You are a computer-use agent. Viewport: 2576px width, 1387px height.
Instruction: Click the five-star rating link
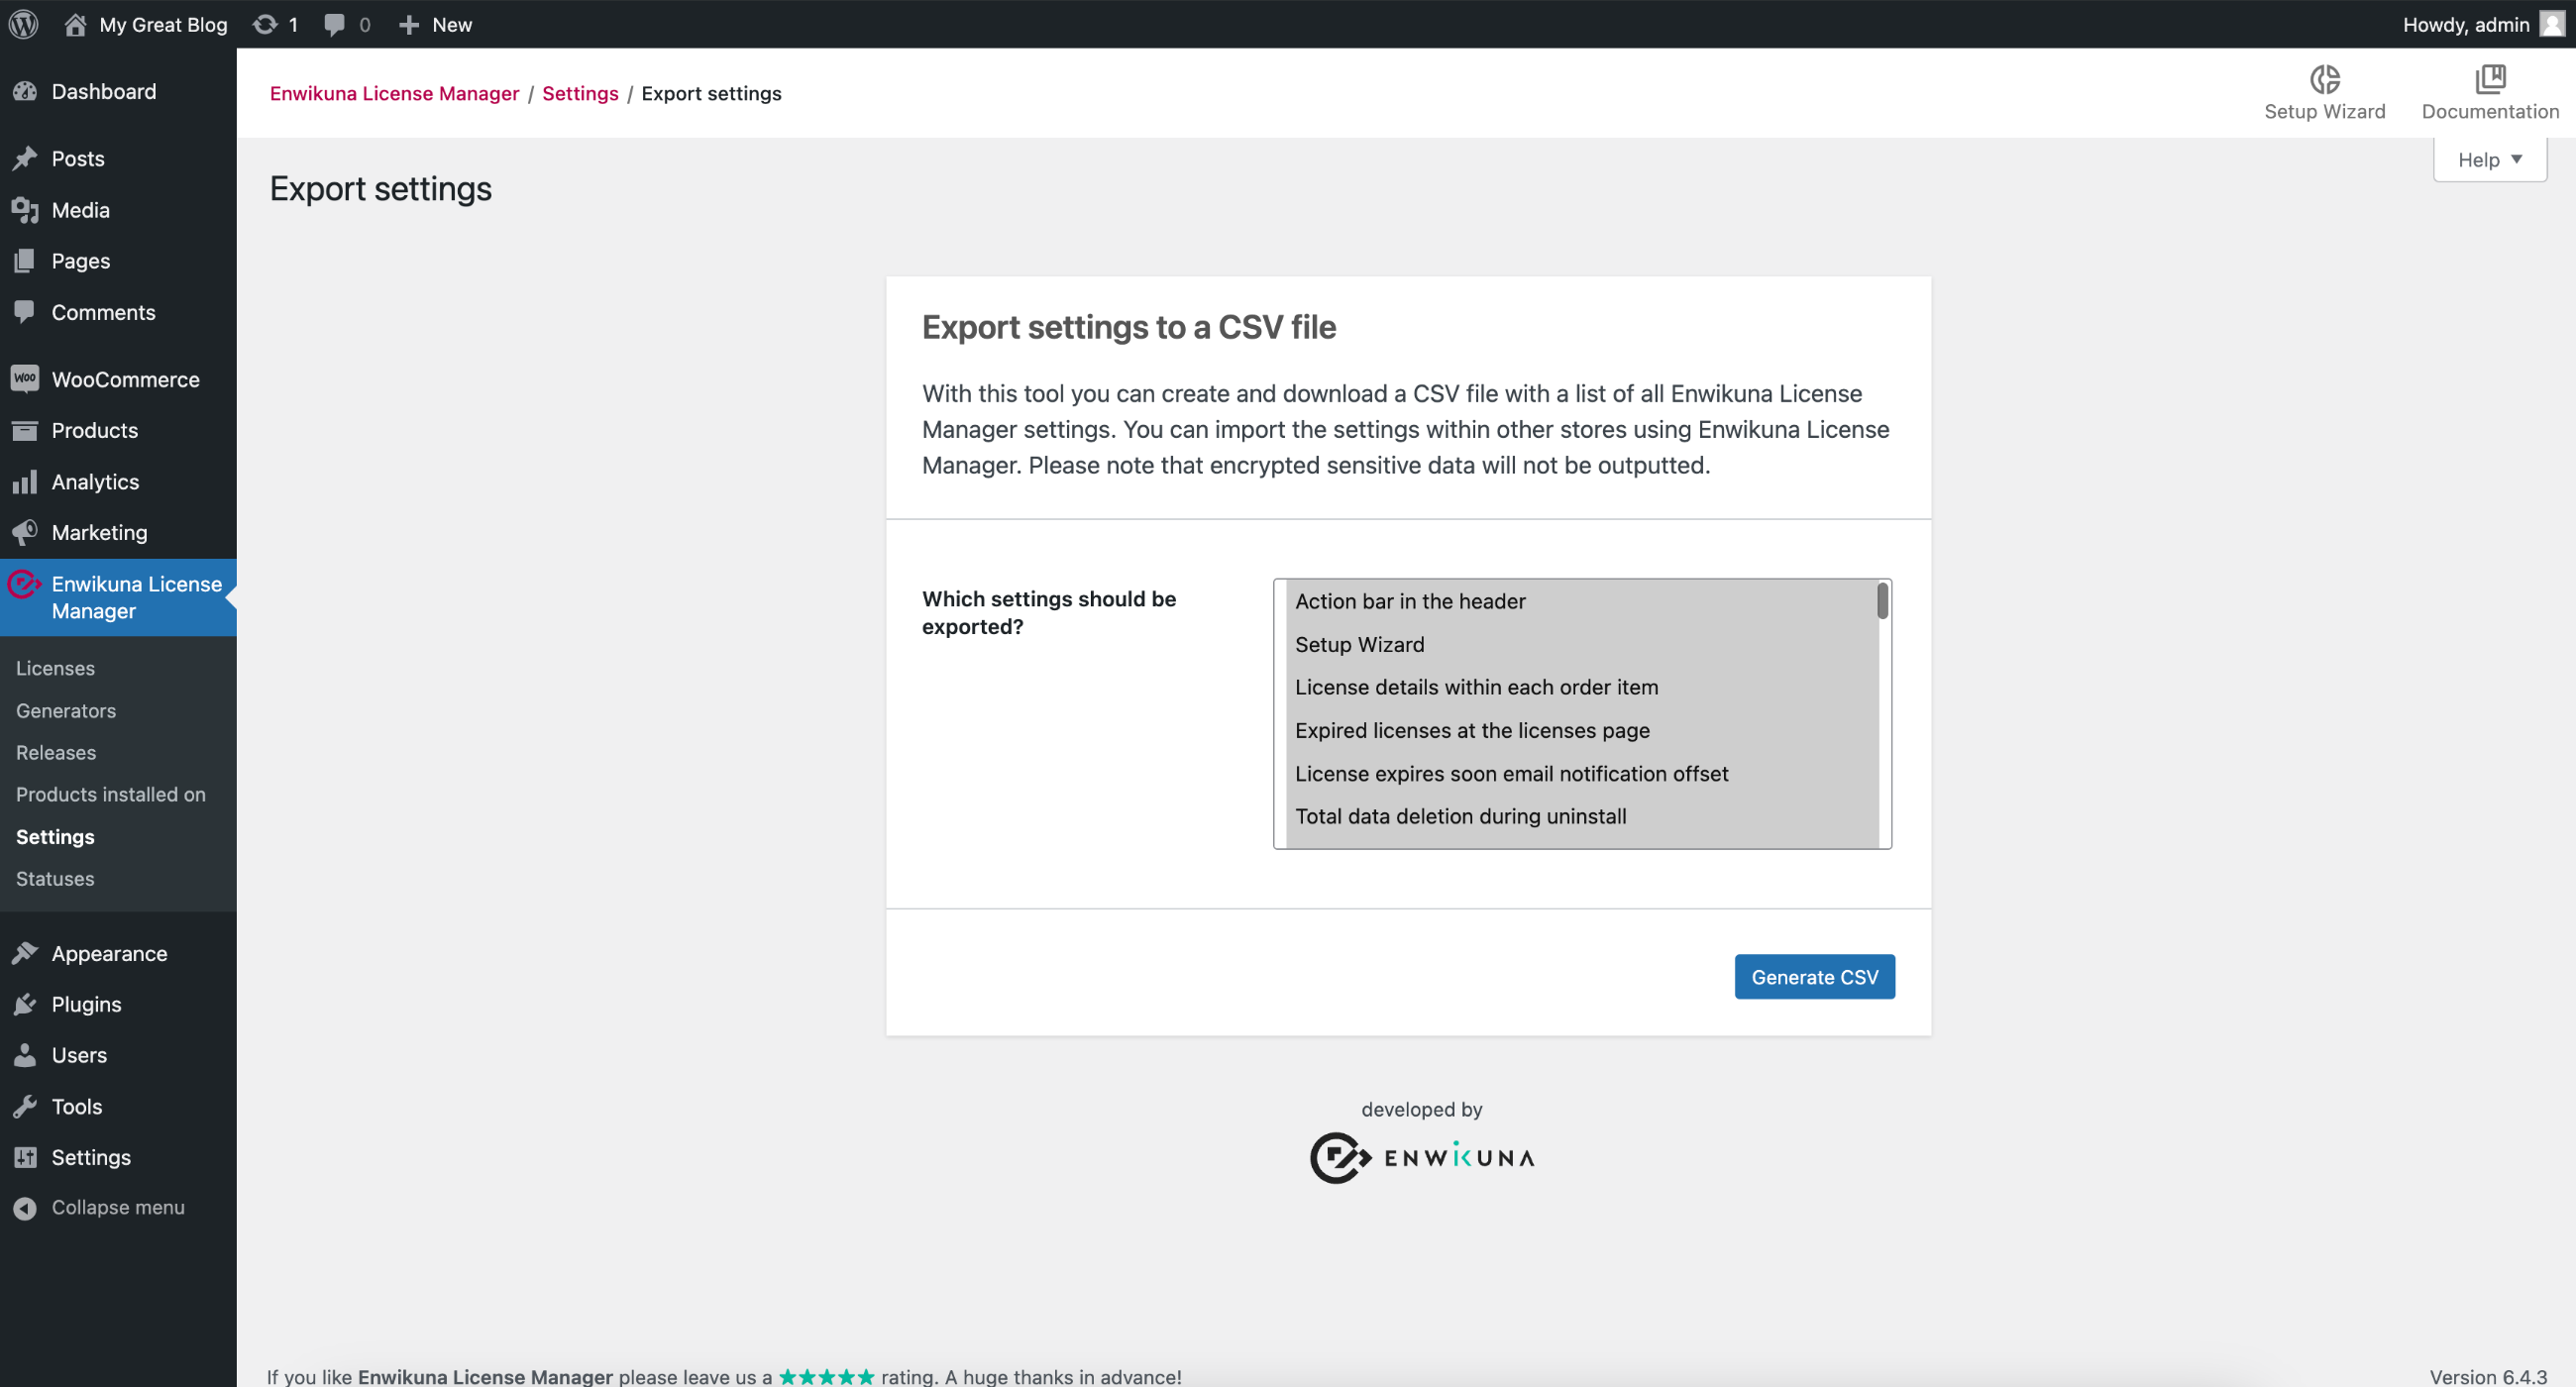tap(827, 1376)
